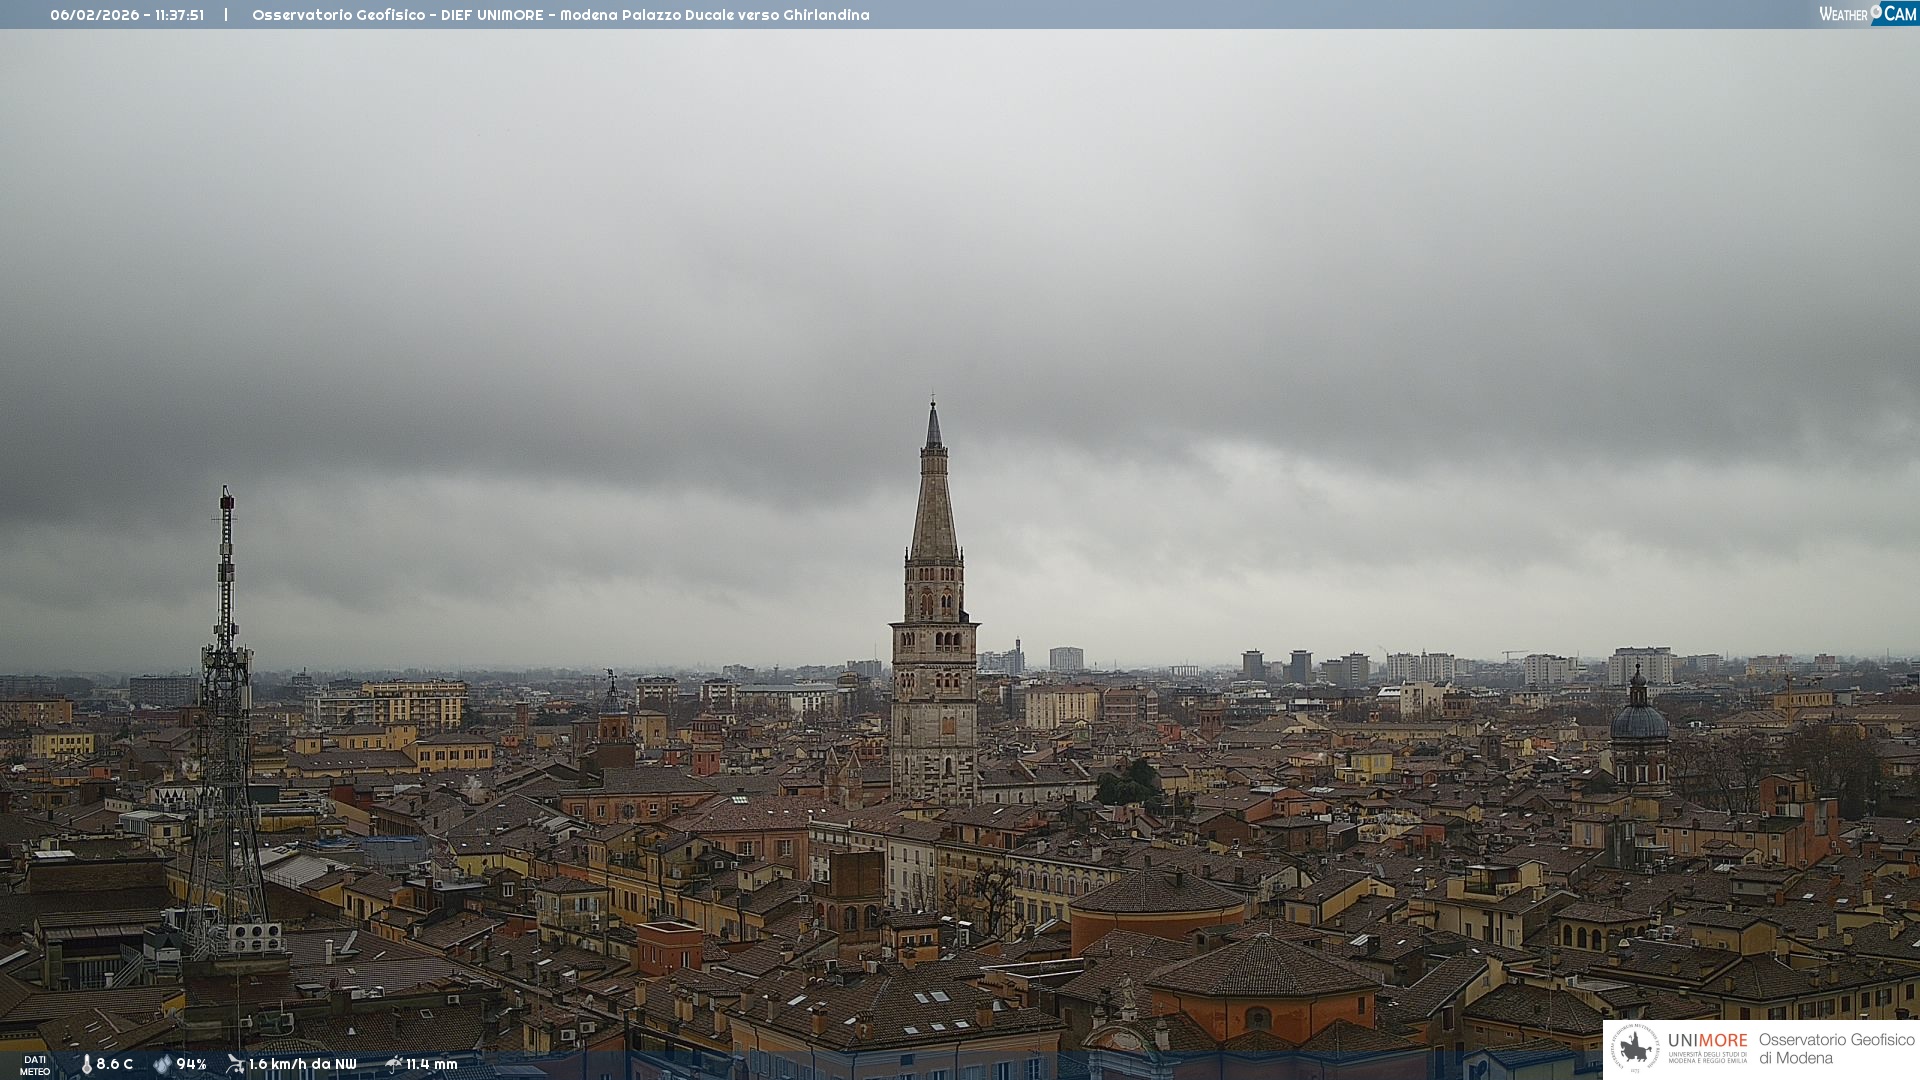
Task: Click the 11.4 mm rainfall value
Action: [431, 1064]
